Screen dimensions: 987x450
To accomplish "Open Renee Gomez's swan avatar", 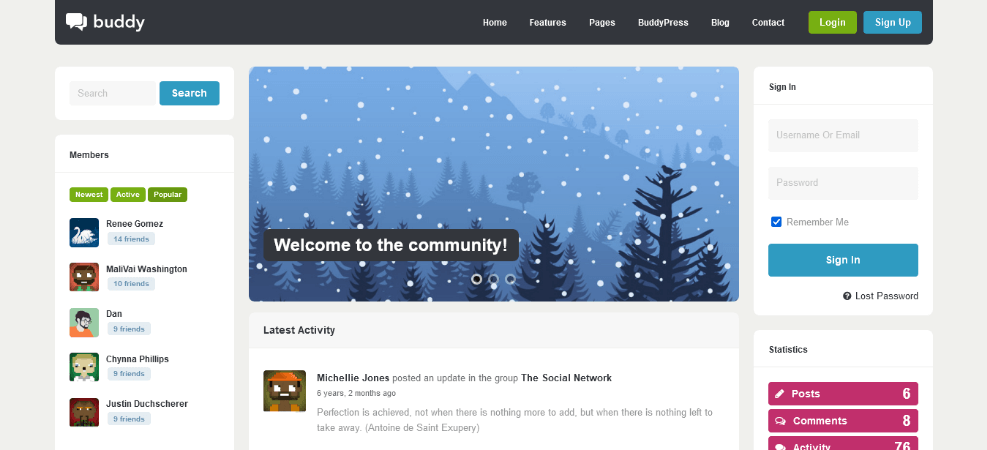I will [84, 232].
